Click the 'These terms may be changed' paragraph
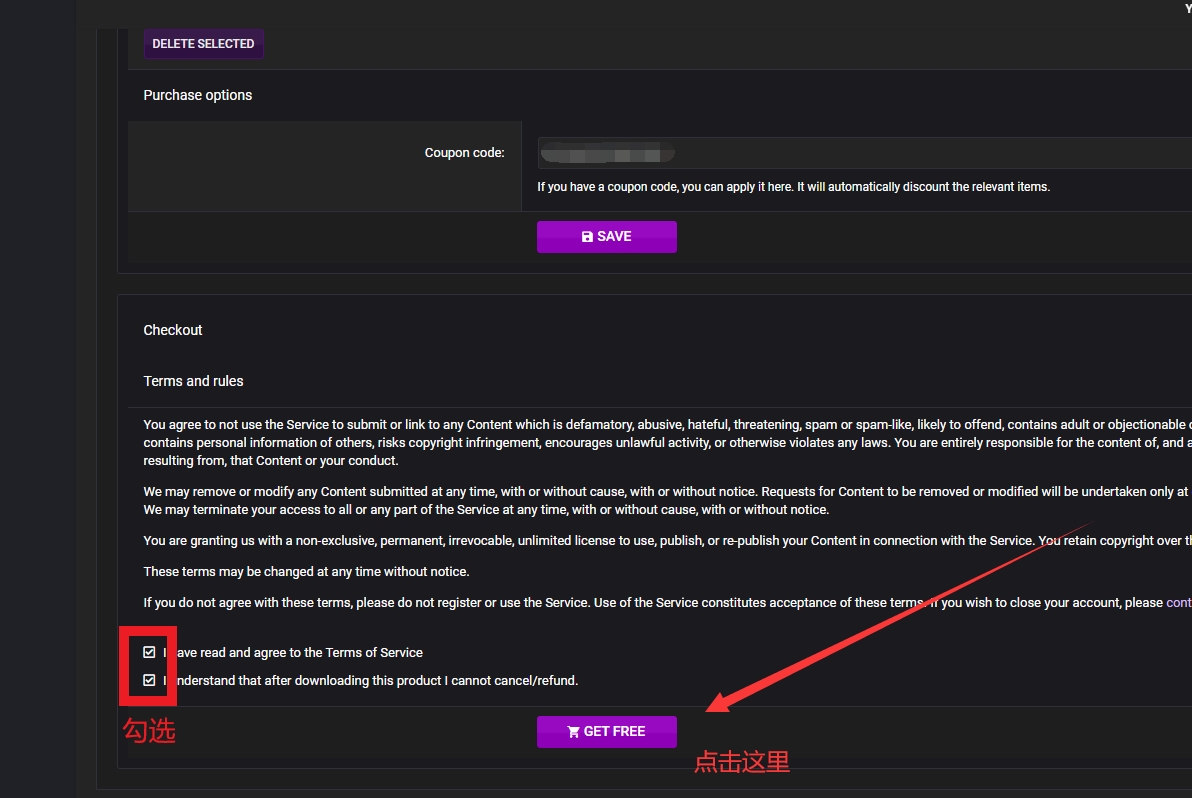 coord(306,572)
